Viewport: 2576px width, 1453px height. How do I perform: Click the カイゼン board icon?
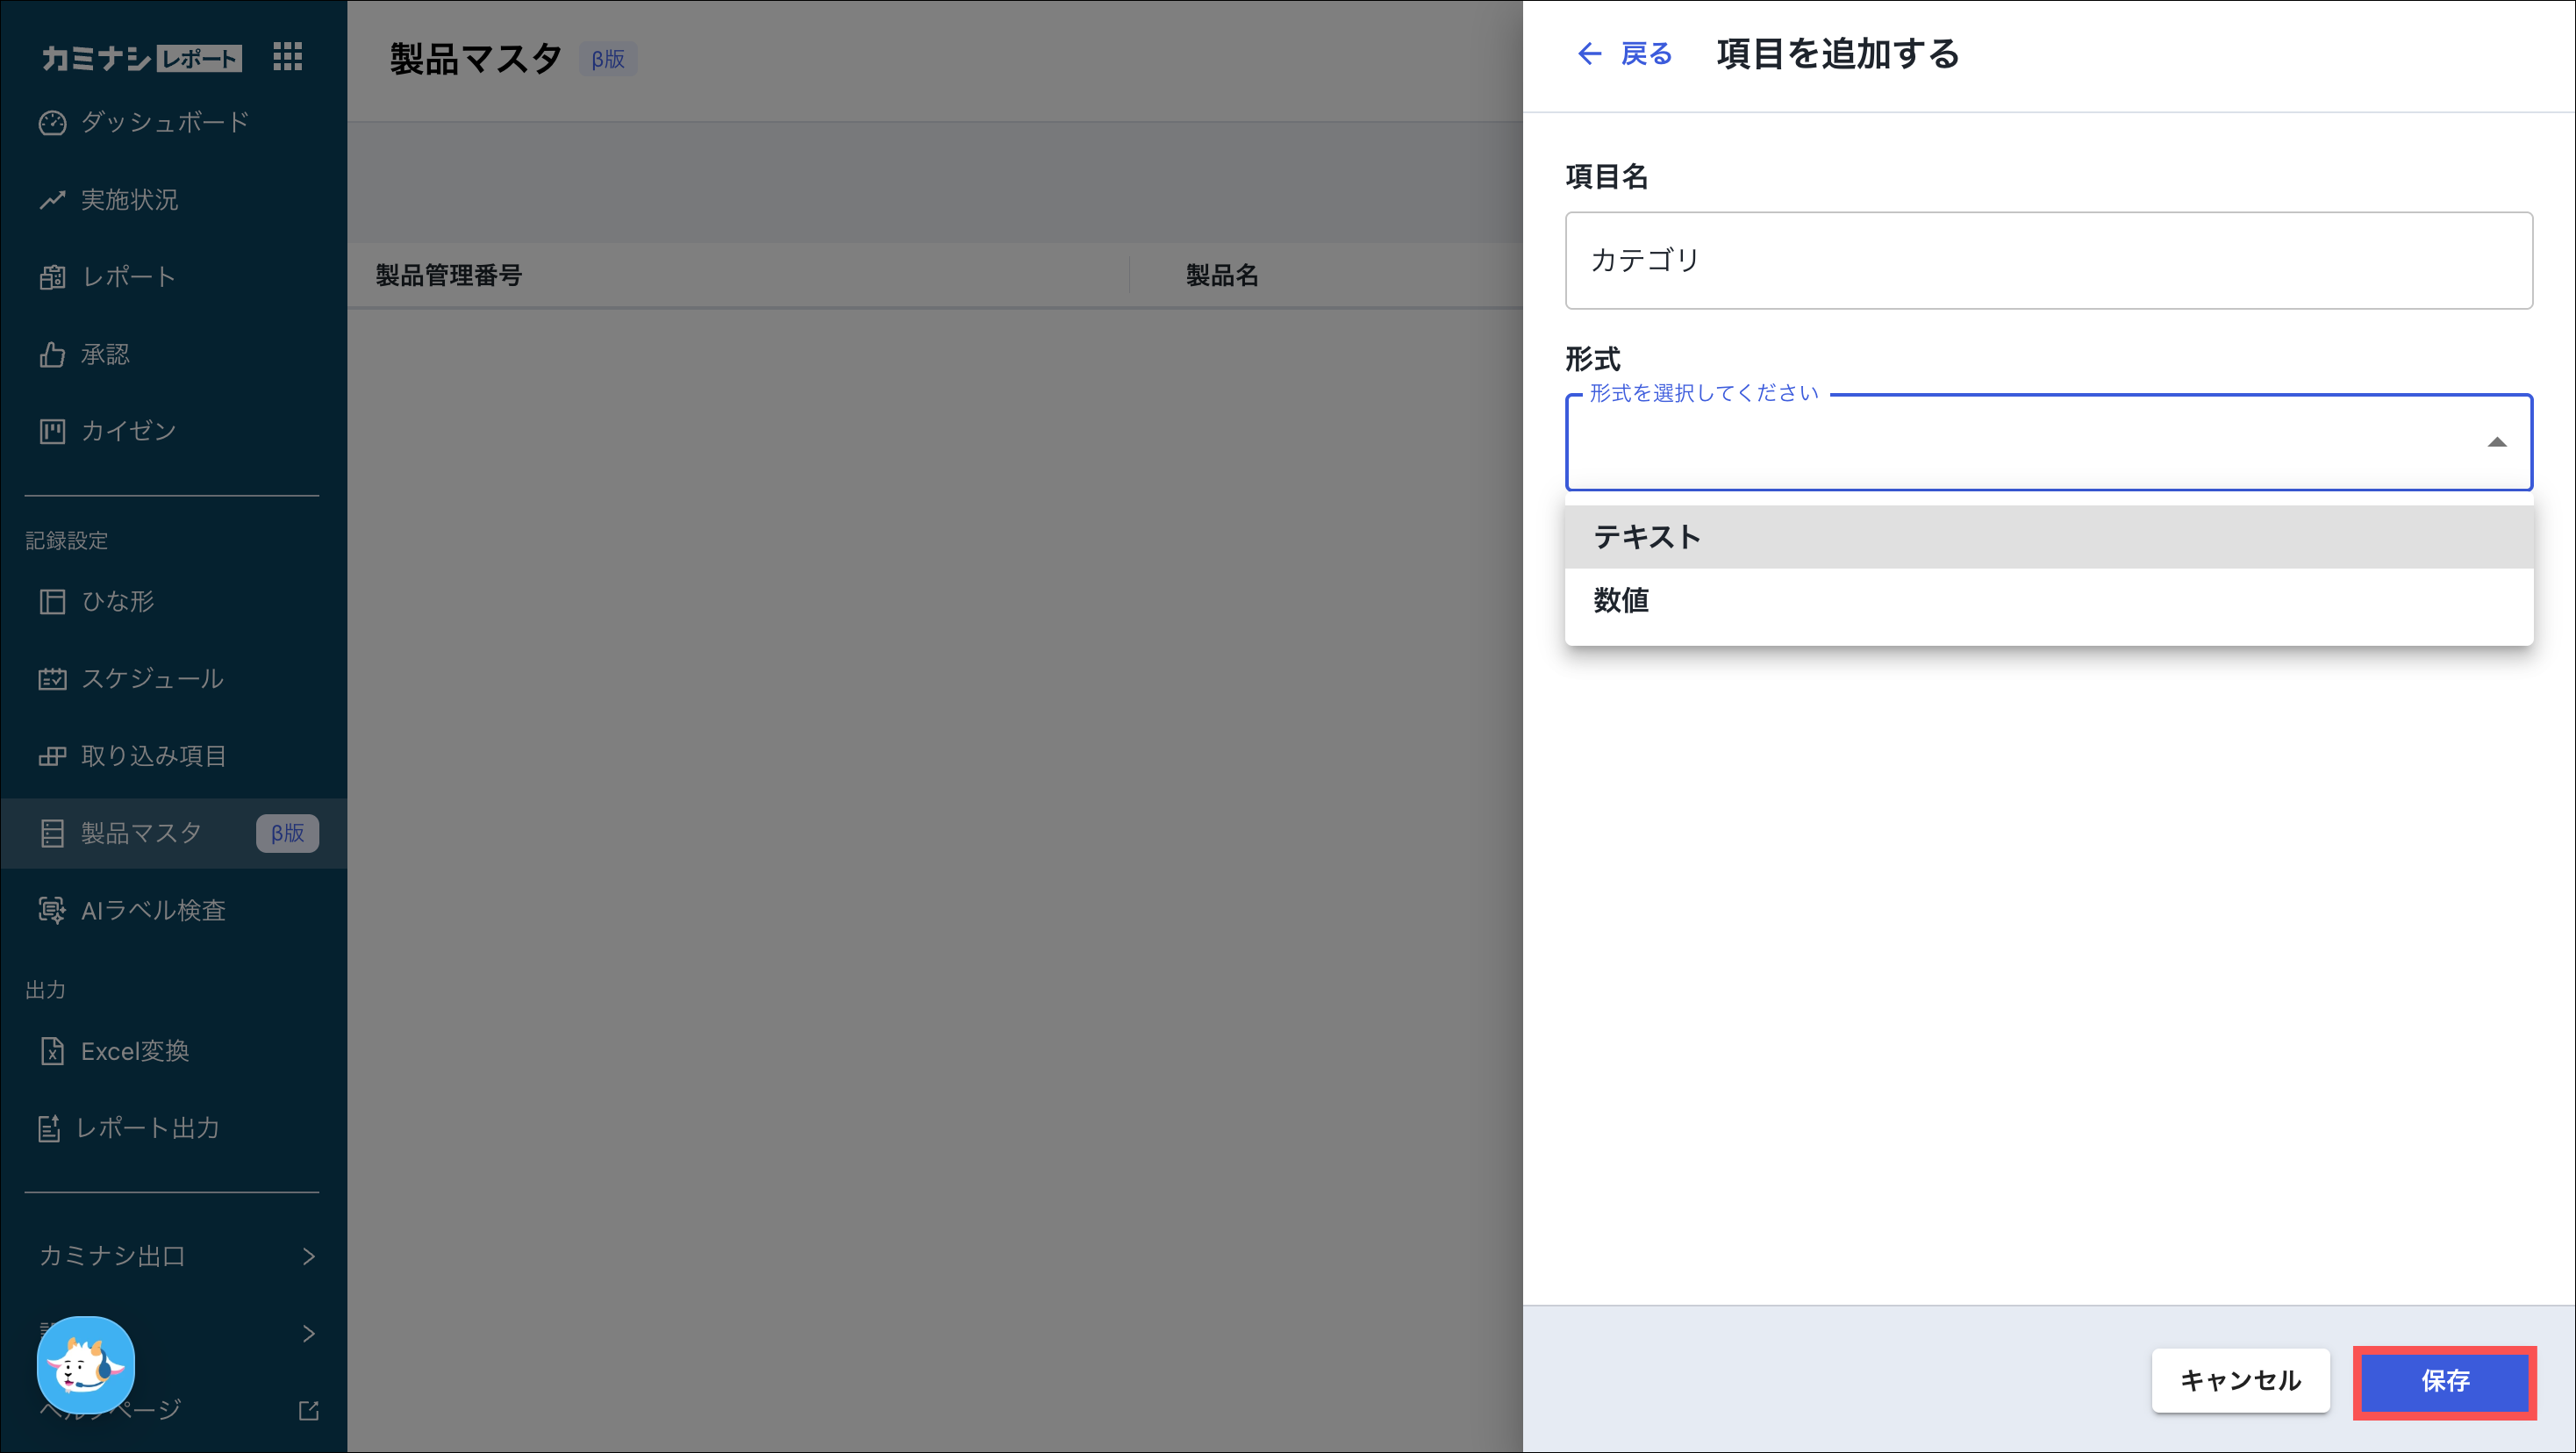click(52, 431)
